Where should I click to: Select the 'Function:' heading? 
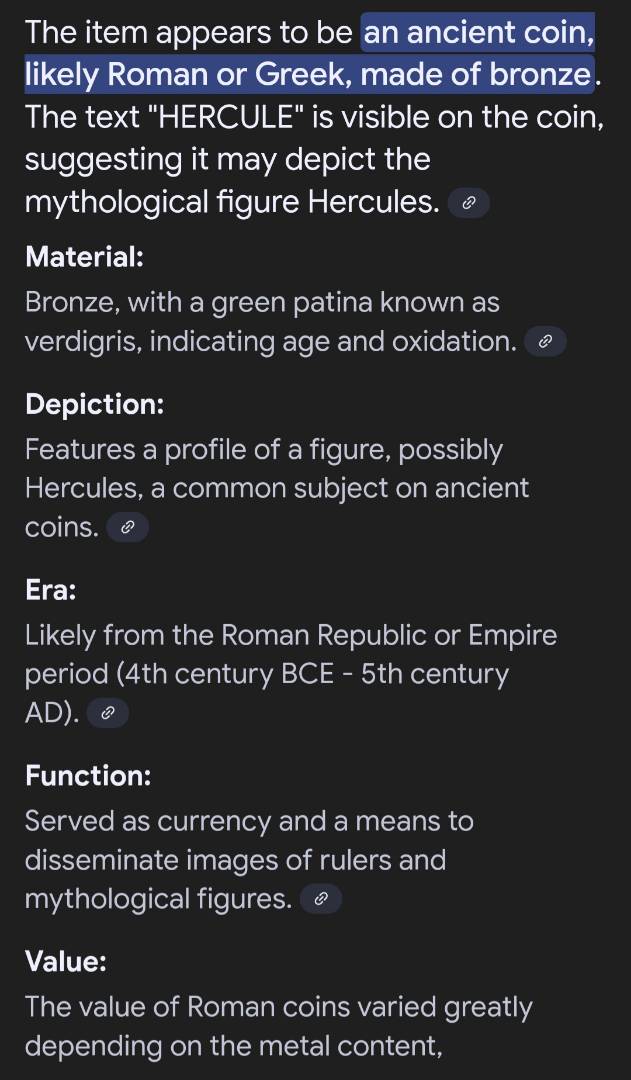[x=88, y=775]
